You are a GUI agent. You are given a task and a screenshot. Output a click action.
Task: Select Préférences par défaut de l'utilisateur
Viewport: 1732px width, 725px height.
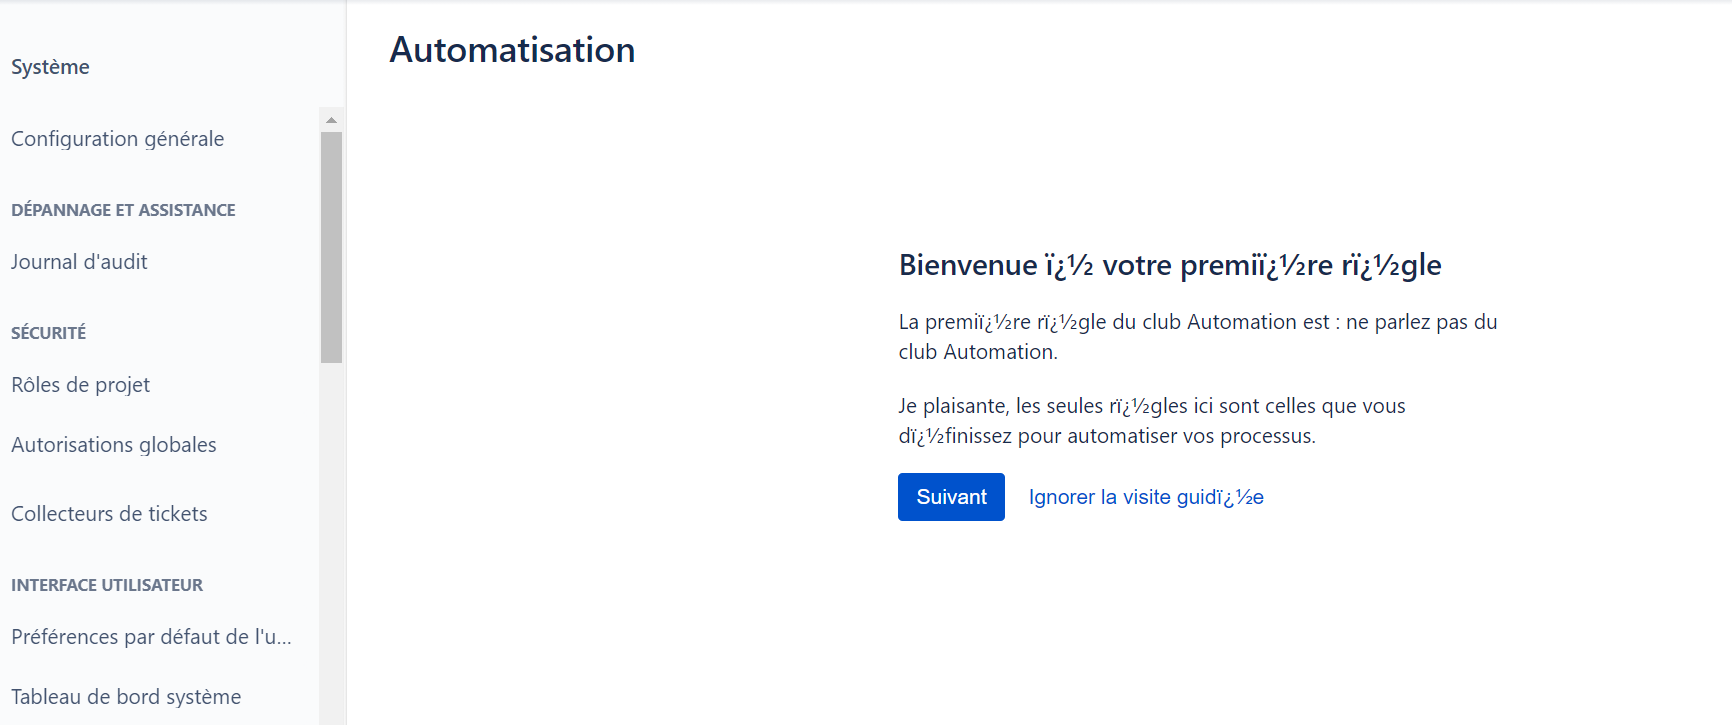point(151,637)
